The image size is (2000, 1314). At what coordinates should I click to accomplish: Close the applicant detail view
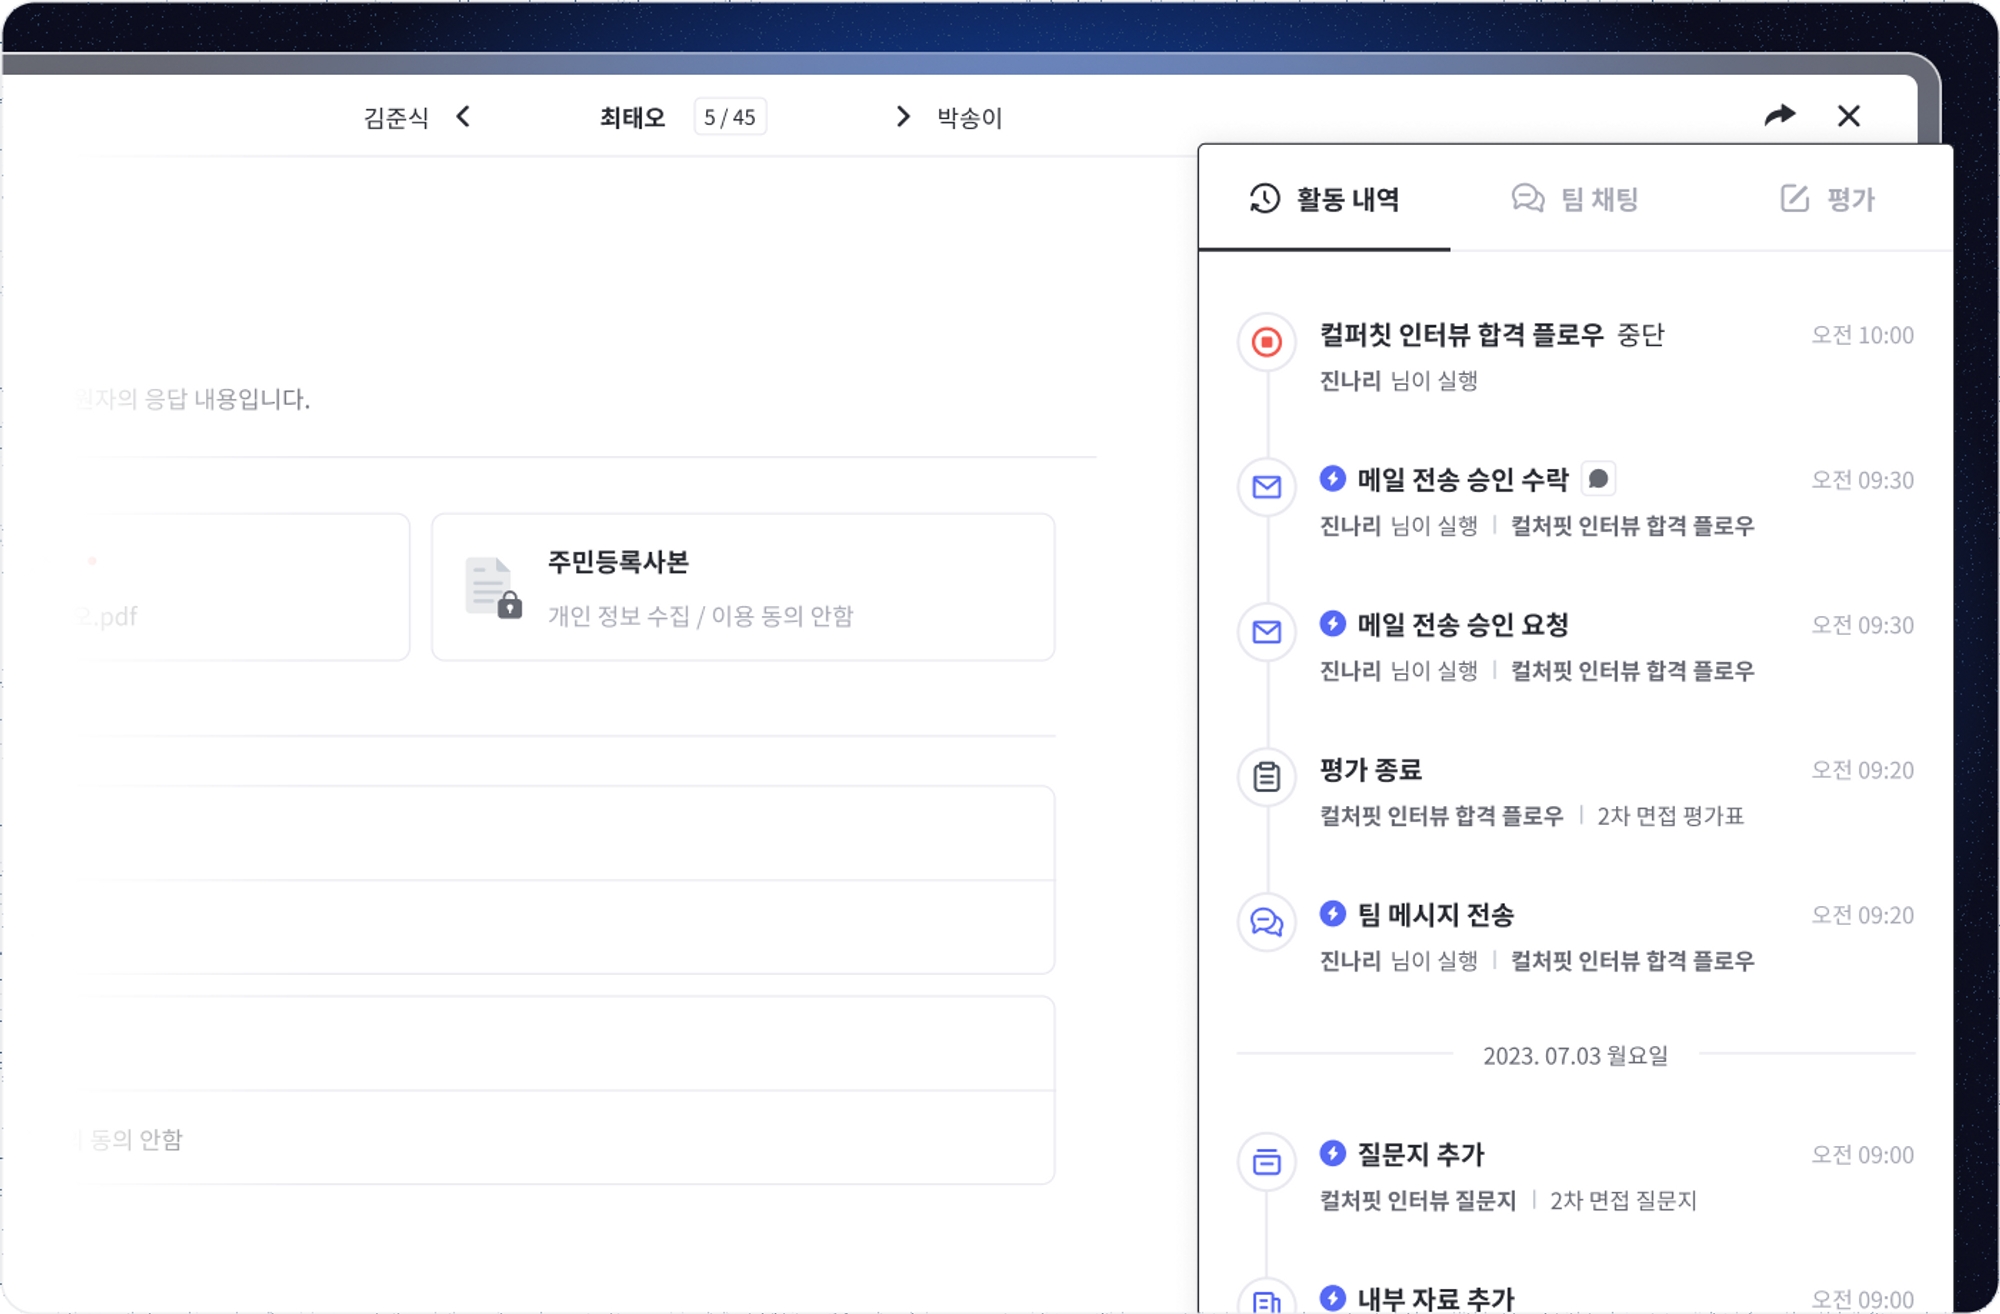[x=1848, y=116]
